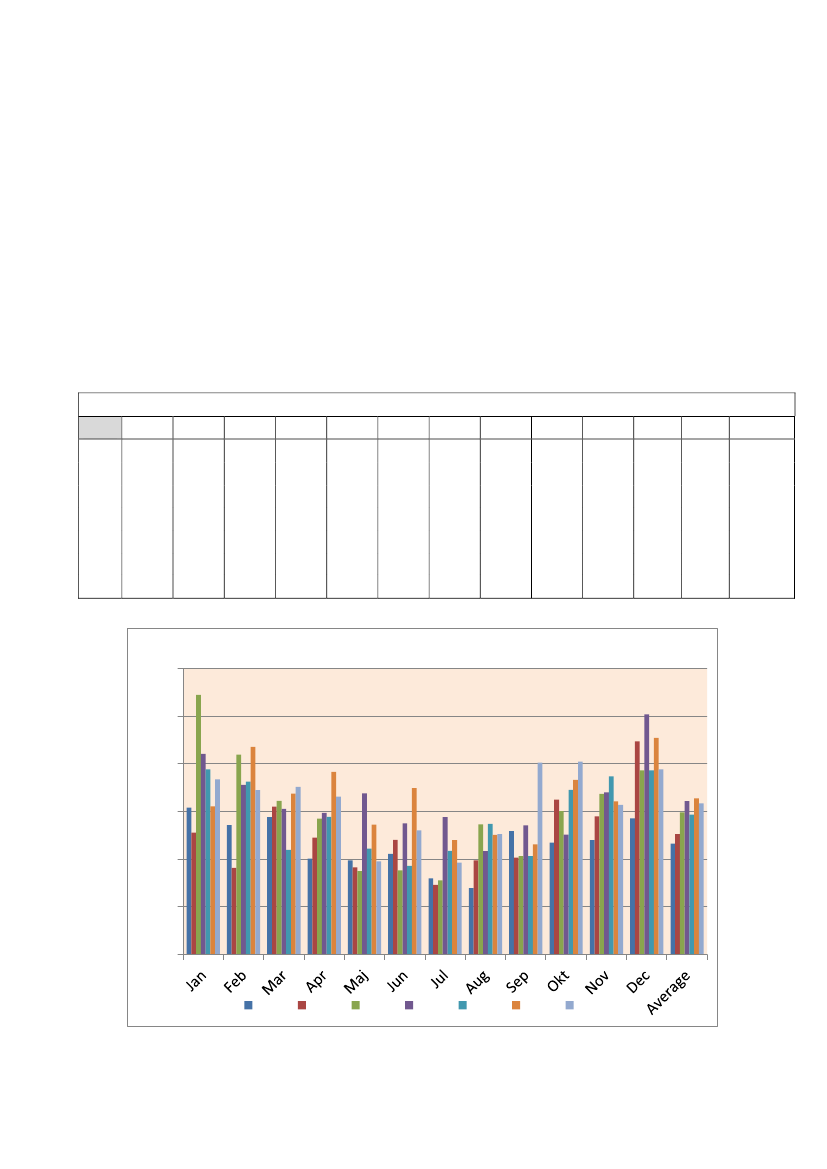Screen dimensions: 827x1169
Task: Click the teal legend swatch
Action: coord(462,1005)
